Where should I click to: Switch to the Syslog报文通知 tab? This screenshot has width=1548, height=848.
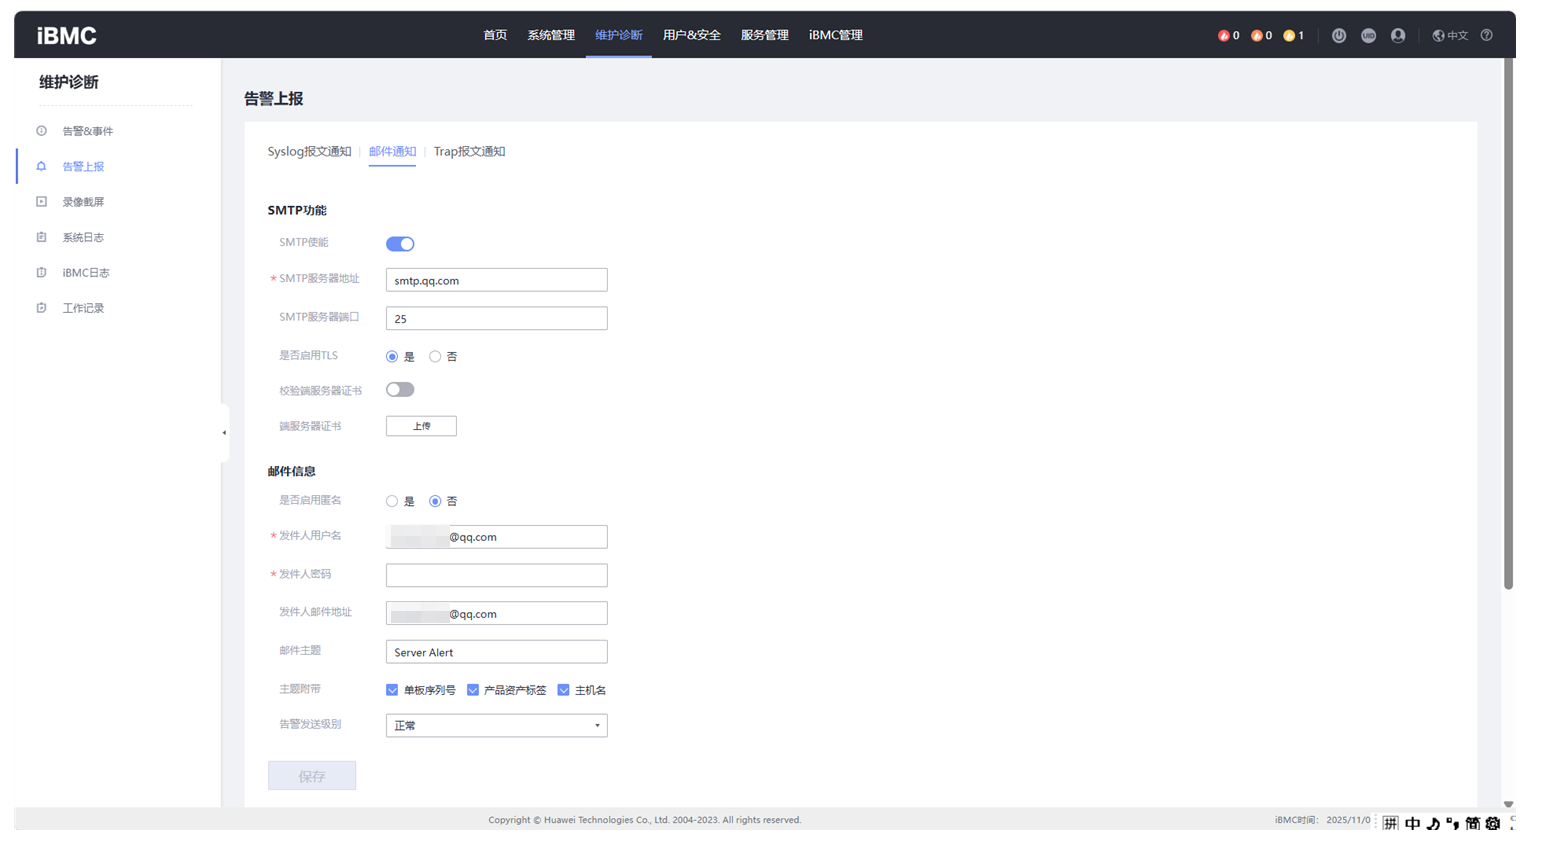pos(309,152)
